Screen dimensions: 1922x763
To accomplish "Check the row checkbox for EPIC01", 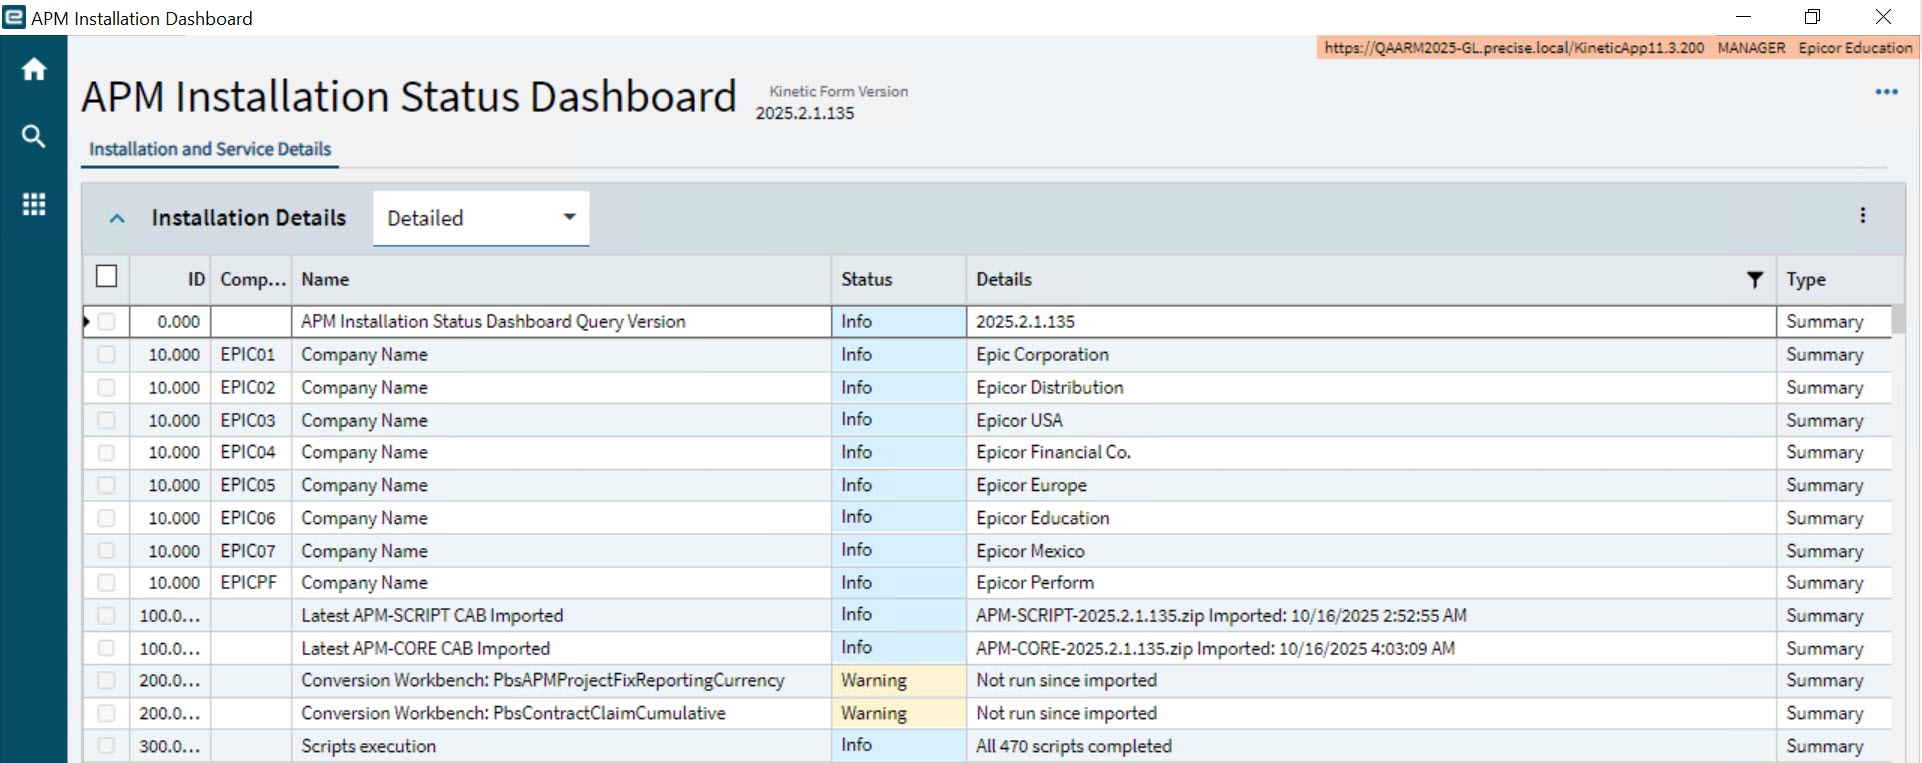I will (x=107, y=355).
